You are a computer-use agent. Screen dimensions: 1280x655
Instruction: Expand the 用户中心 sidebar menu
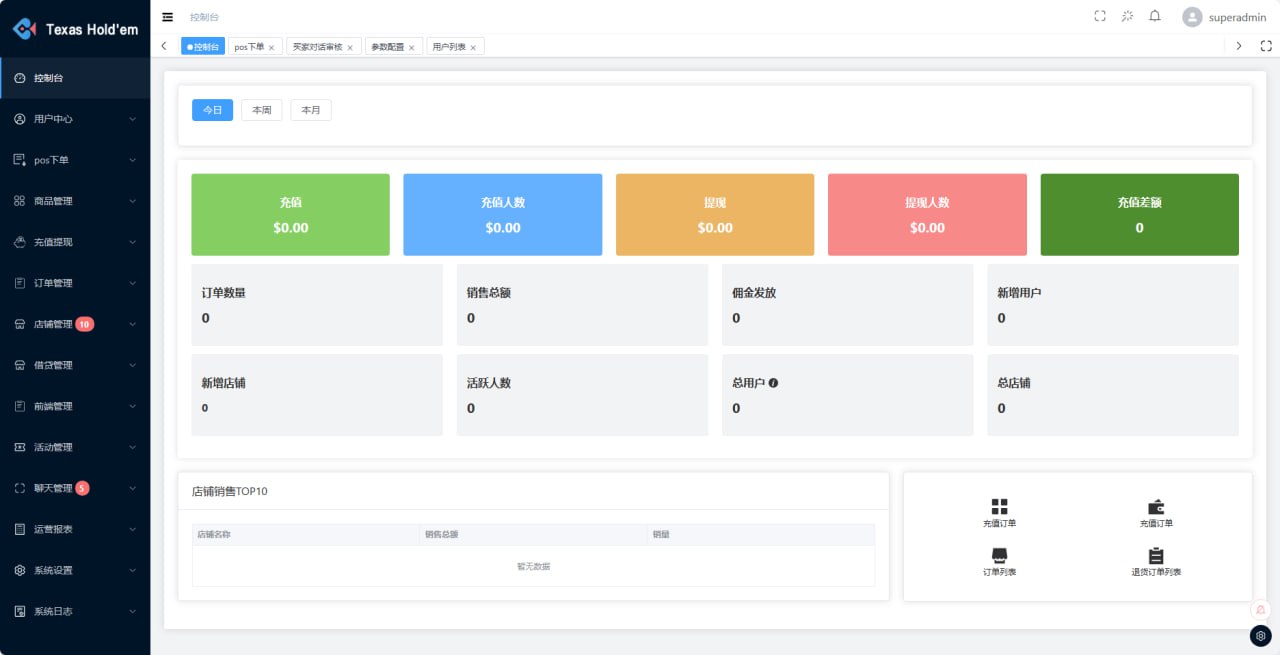[x=75, y=119]
